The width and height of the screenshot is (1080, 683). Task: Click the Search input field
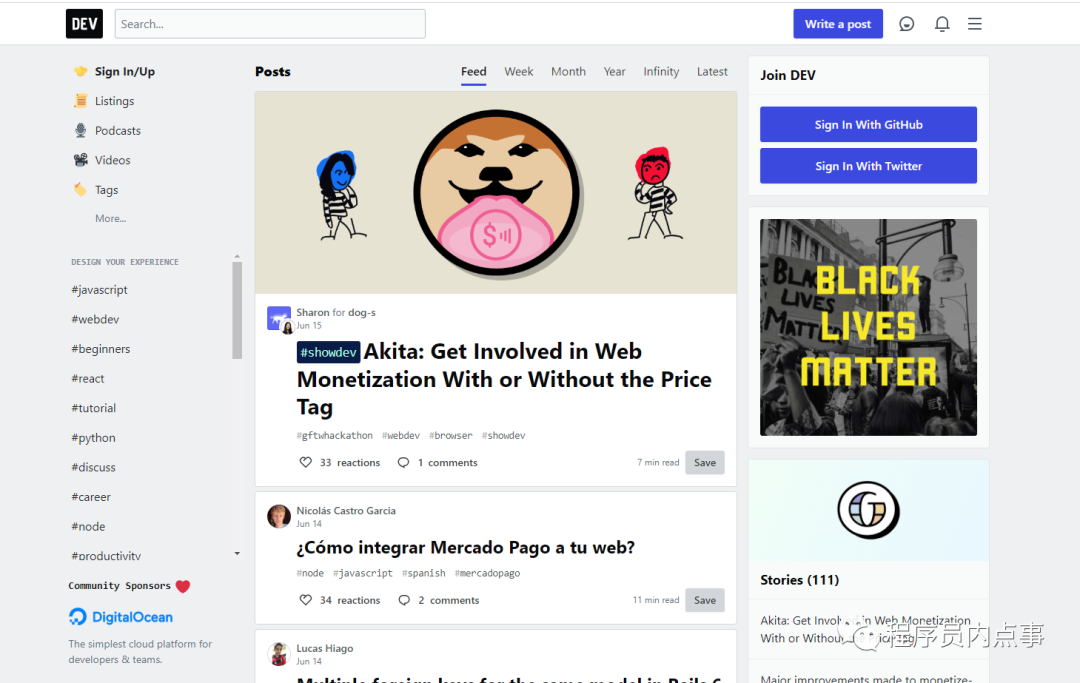point(270,24)
